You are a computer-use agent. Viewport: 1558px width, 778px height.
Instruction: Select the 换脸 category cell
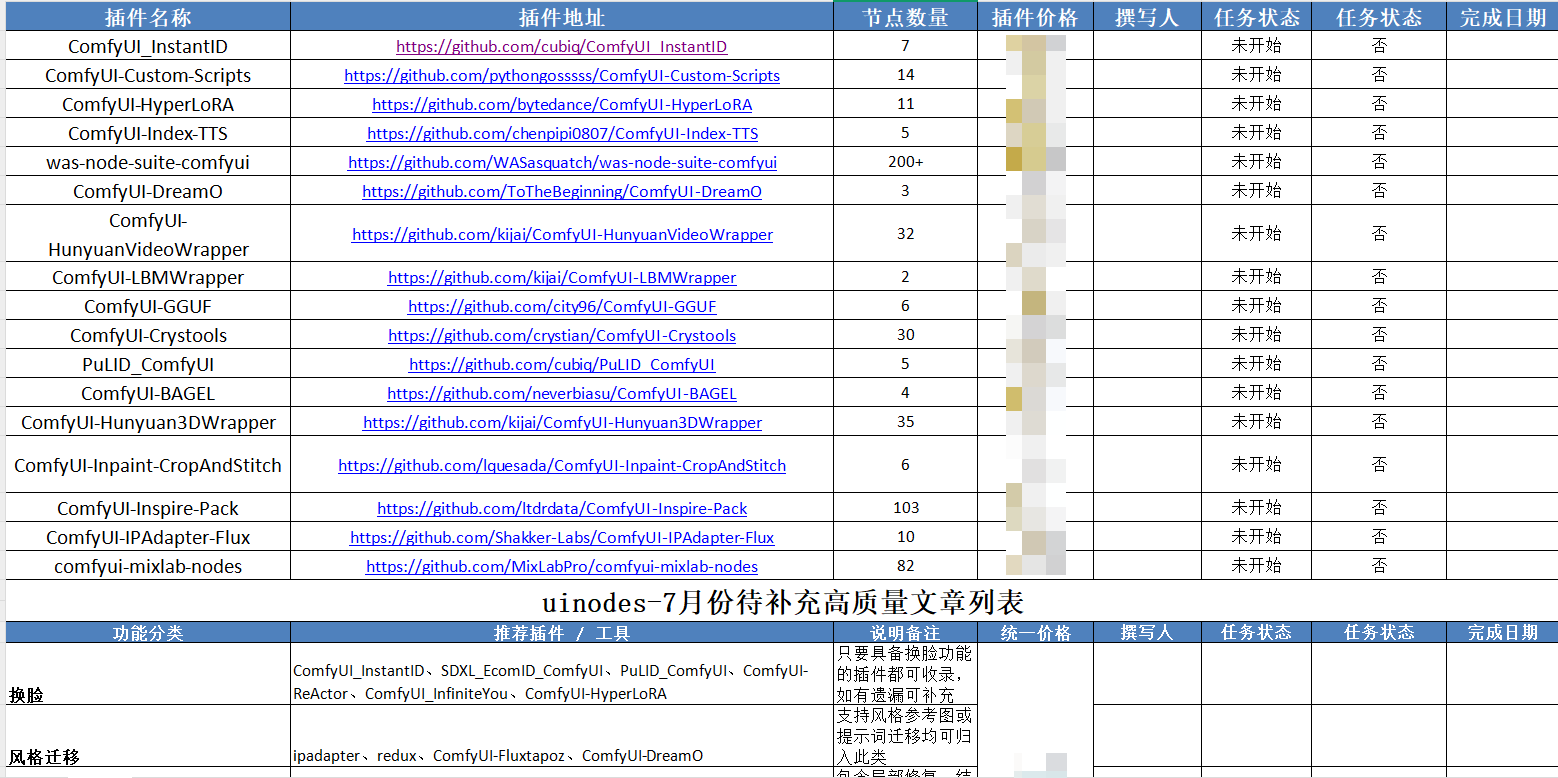[x=148, y=675]
